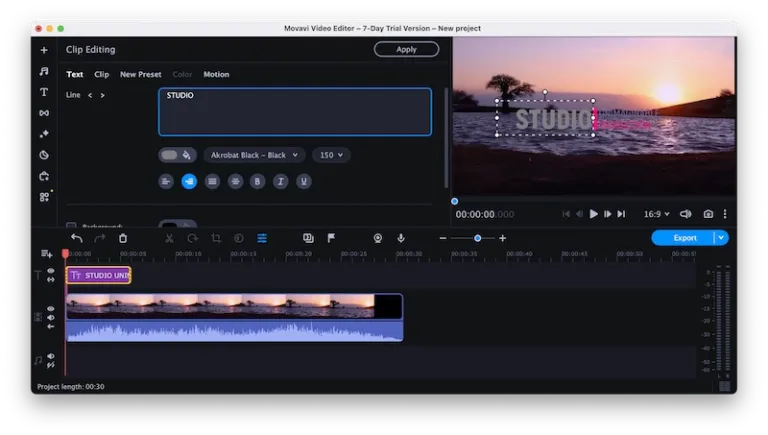Click the marker flag icon
Screen dimensions: 768x435
tap(331, 238)
